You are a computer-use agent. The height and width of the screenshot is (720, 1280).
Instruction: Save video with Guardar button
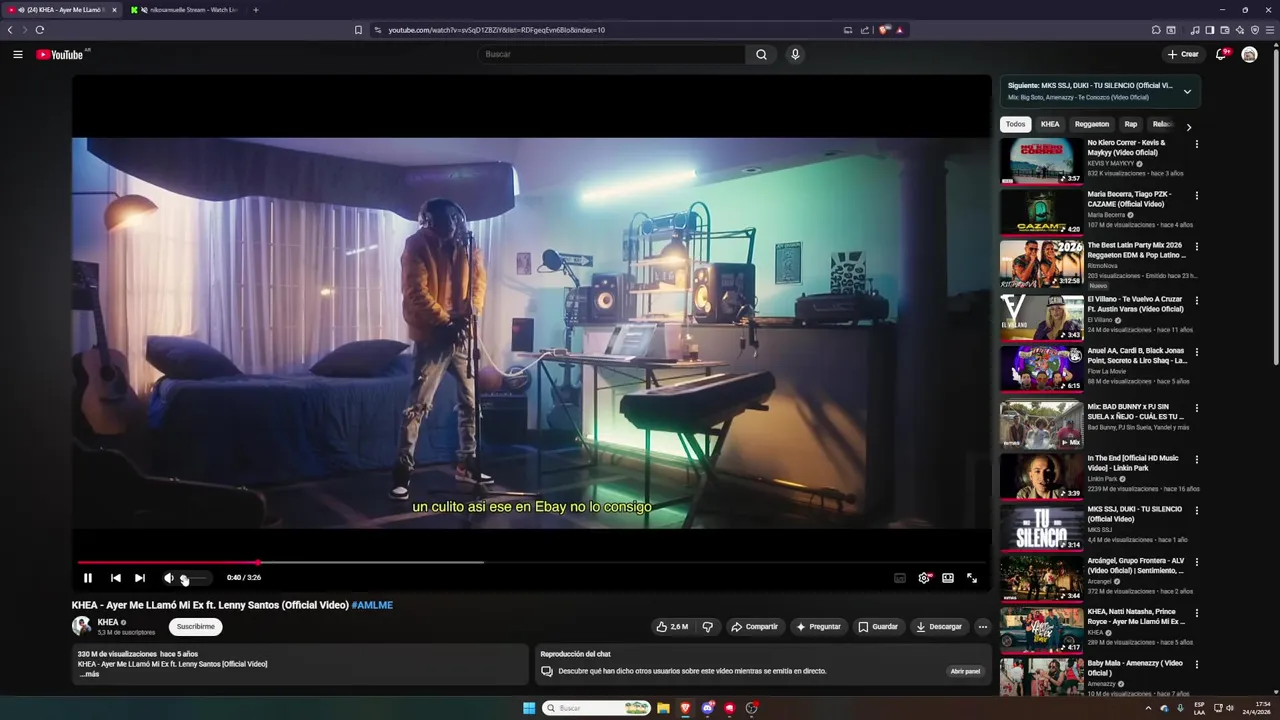pos(878,627)
